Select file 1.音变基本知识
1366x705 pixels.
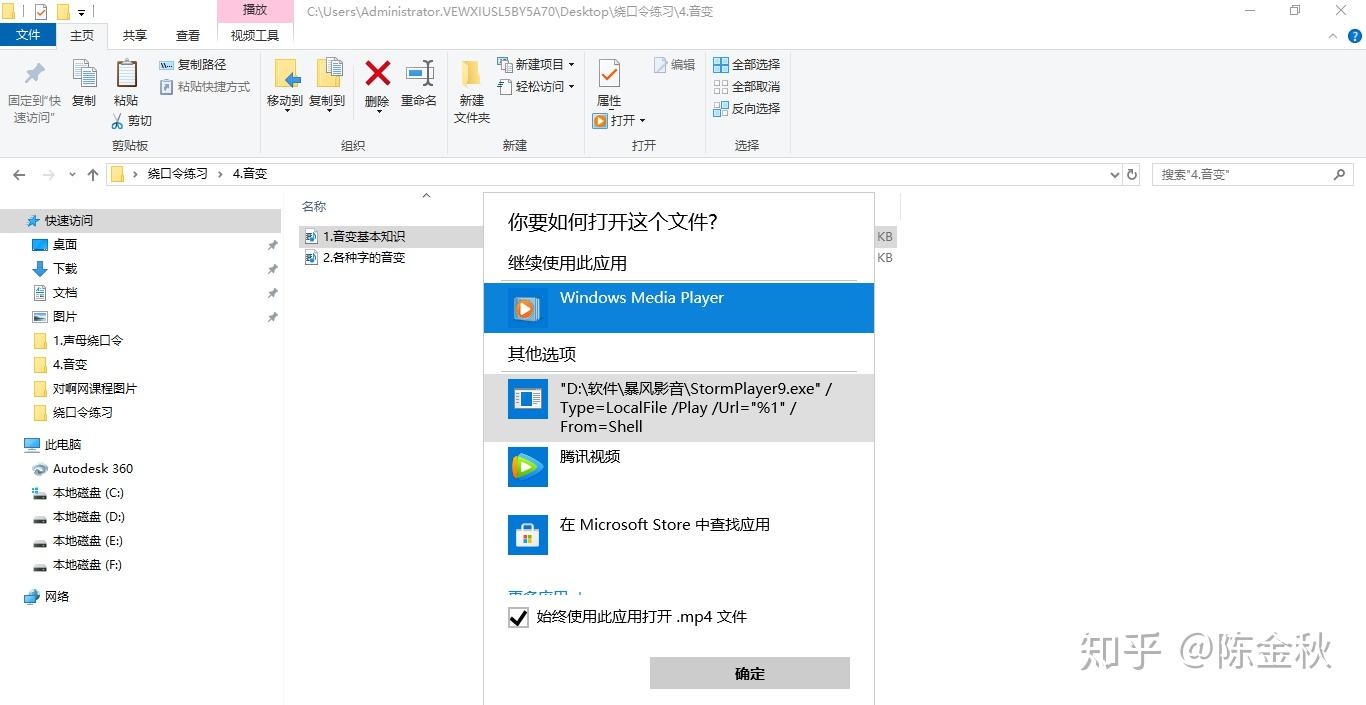[x=364, y=237]
